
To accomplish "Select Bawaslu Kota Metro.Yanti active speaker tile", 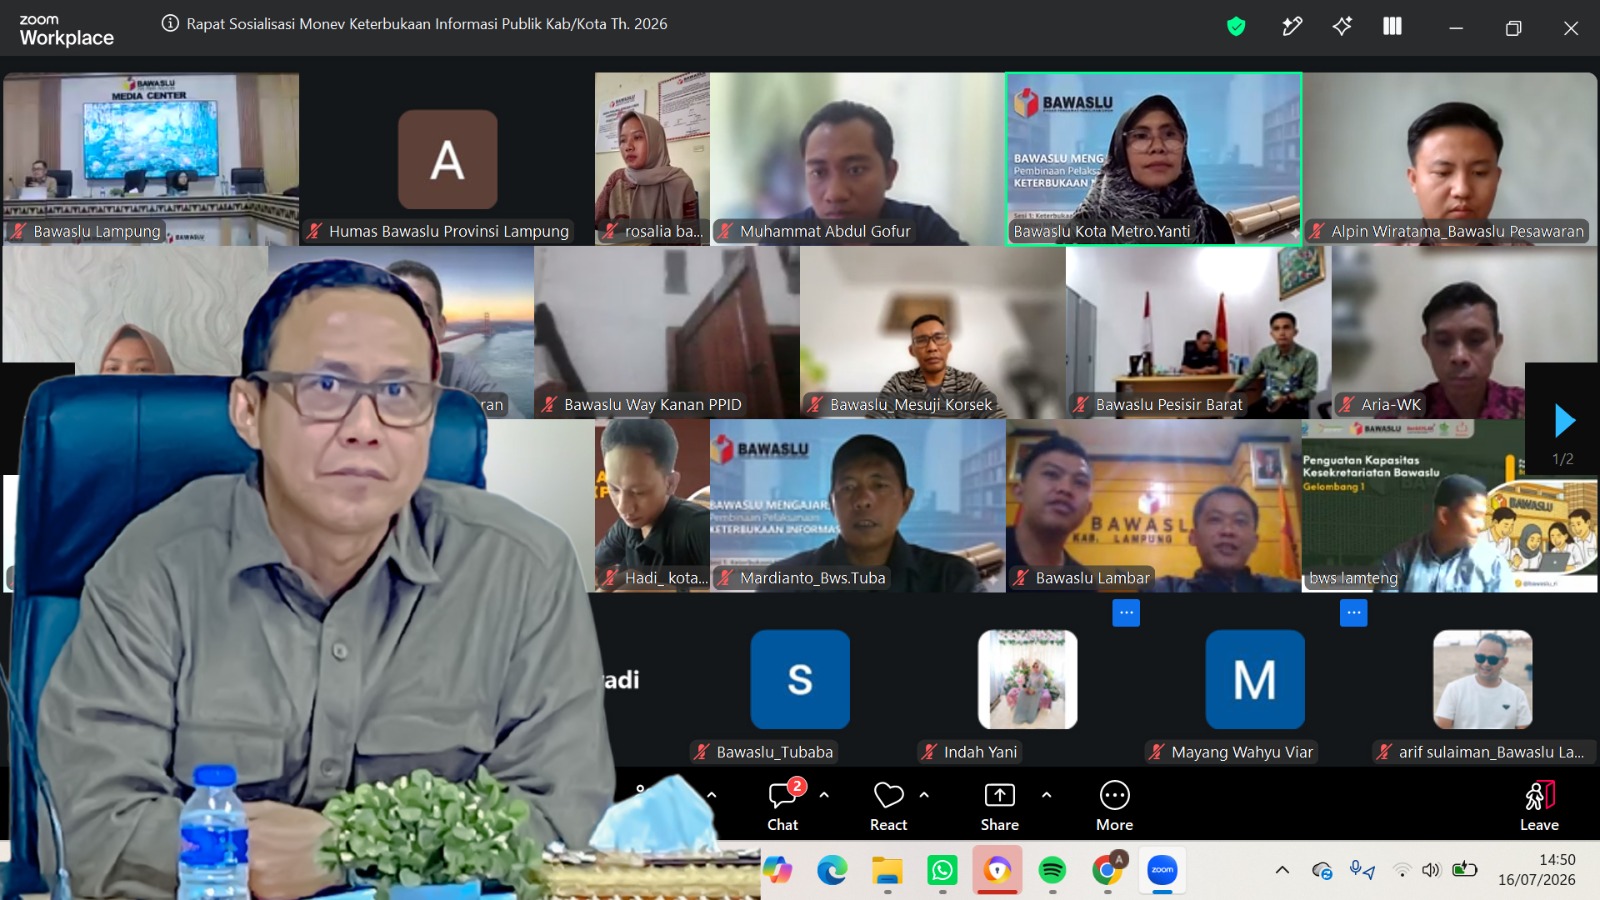I will point(1153,159).
